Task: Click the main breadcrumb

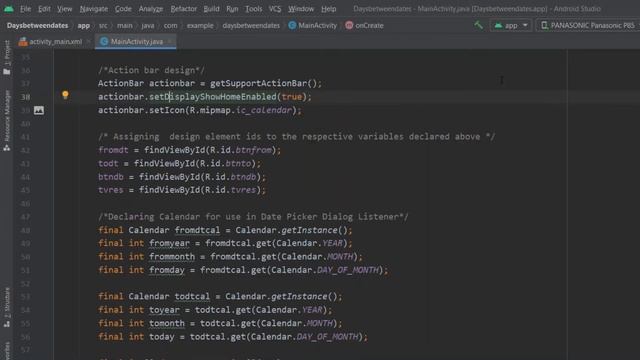Action: point(124,25)
